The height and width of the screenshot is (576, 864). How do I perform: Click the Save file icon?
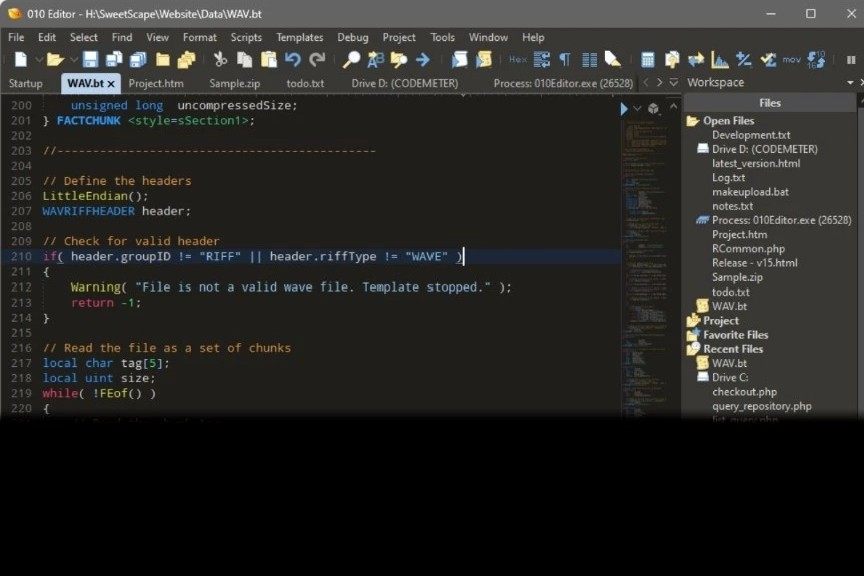coord(90,60)
